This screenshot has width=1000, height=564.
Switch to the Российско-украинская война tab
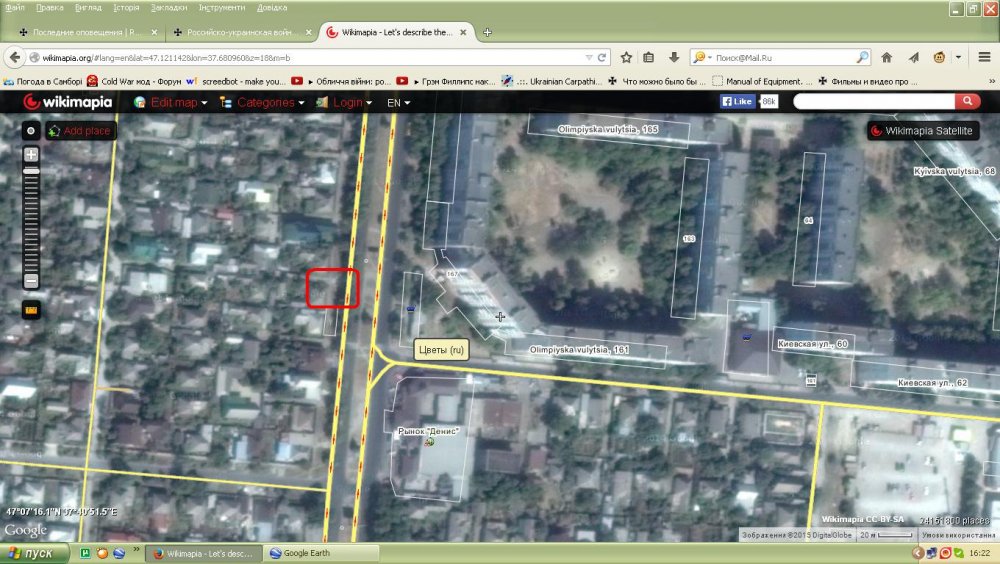click(240, 32)
